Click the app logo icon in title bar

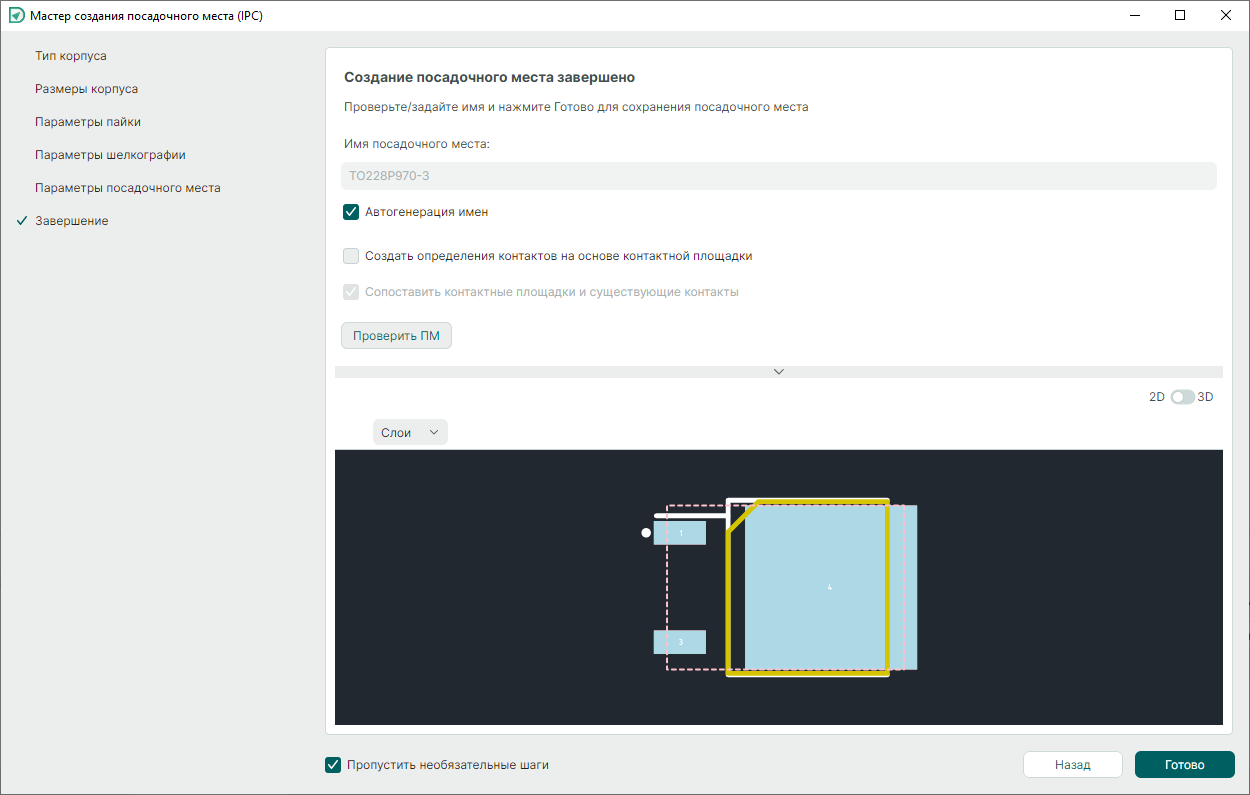16,16
